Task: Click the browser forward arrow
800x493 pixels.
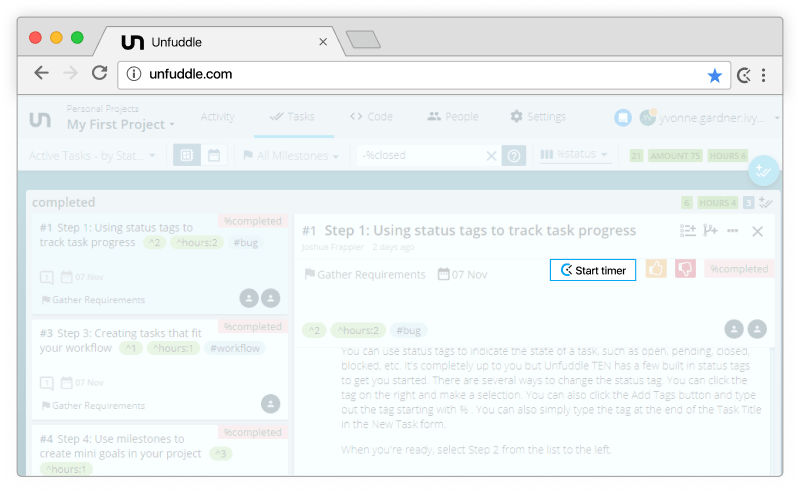Action: pos(70,73)
